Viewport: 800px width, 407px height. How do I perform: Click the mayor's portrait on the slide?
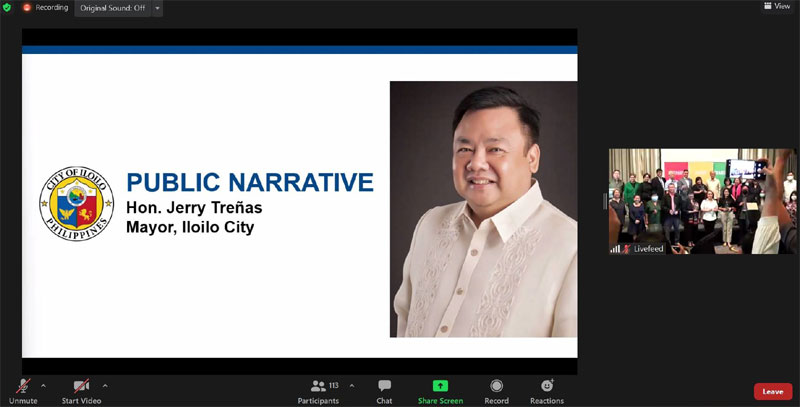tap(483, 209)
